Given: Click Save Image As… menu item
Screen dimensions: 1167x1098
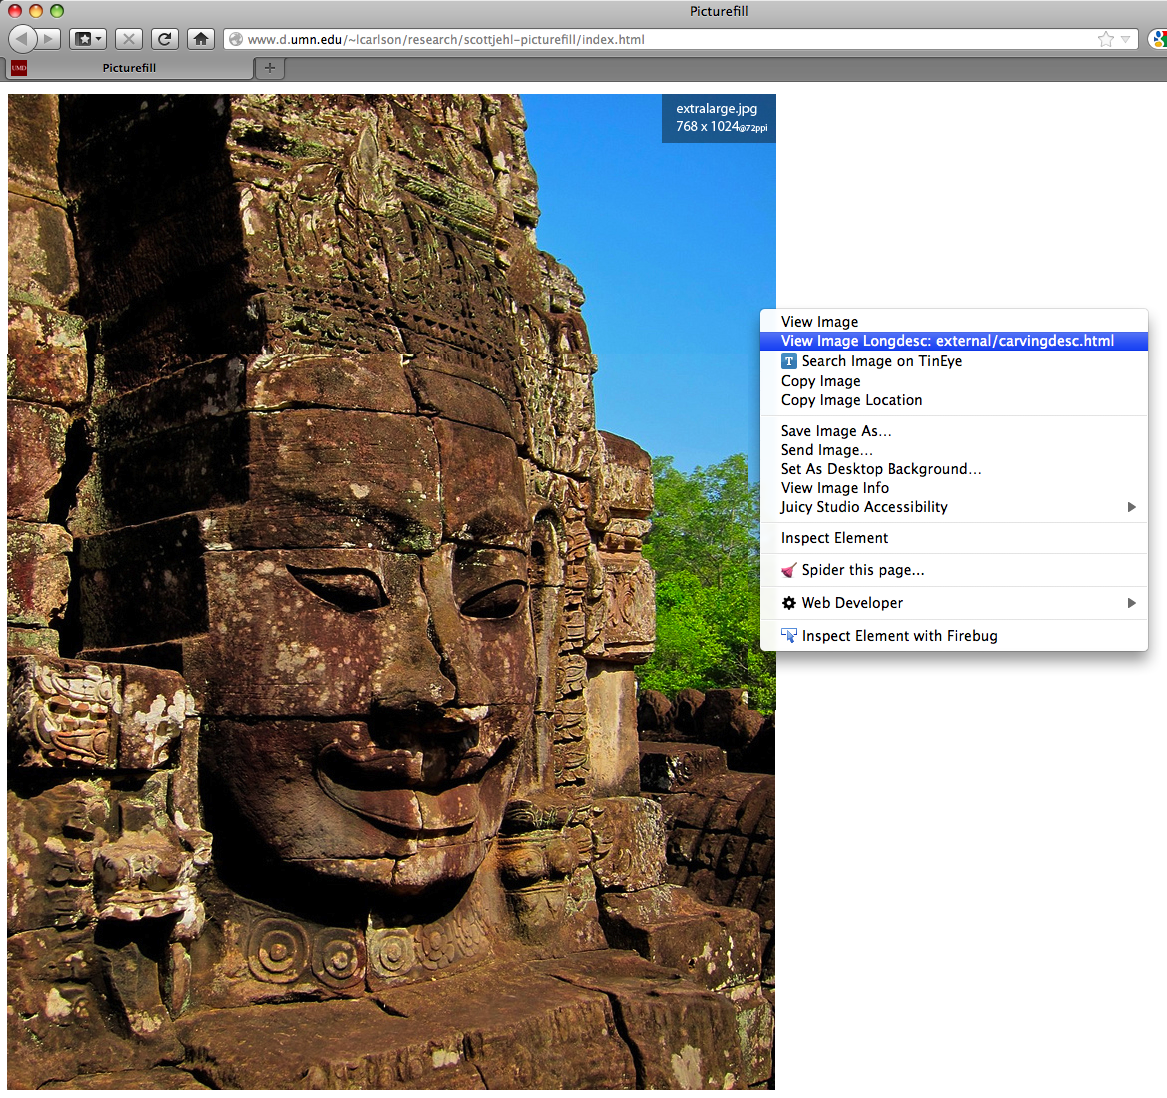Looking at the screenshot, I should [836, 431].
